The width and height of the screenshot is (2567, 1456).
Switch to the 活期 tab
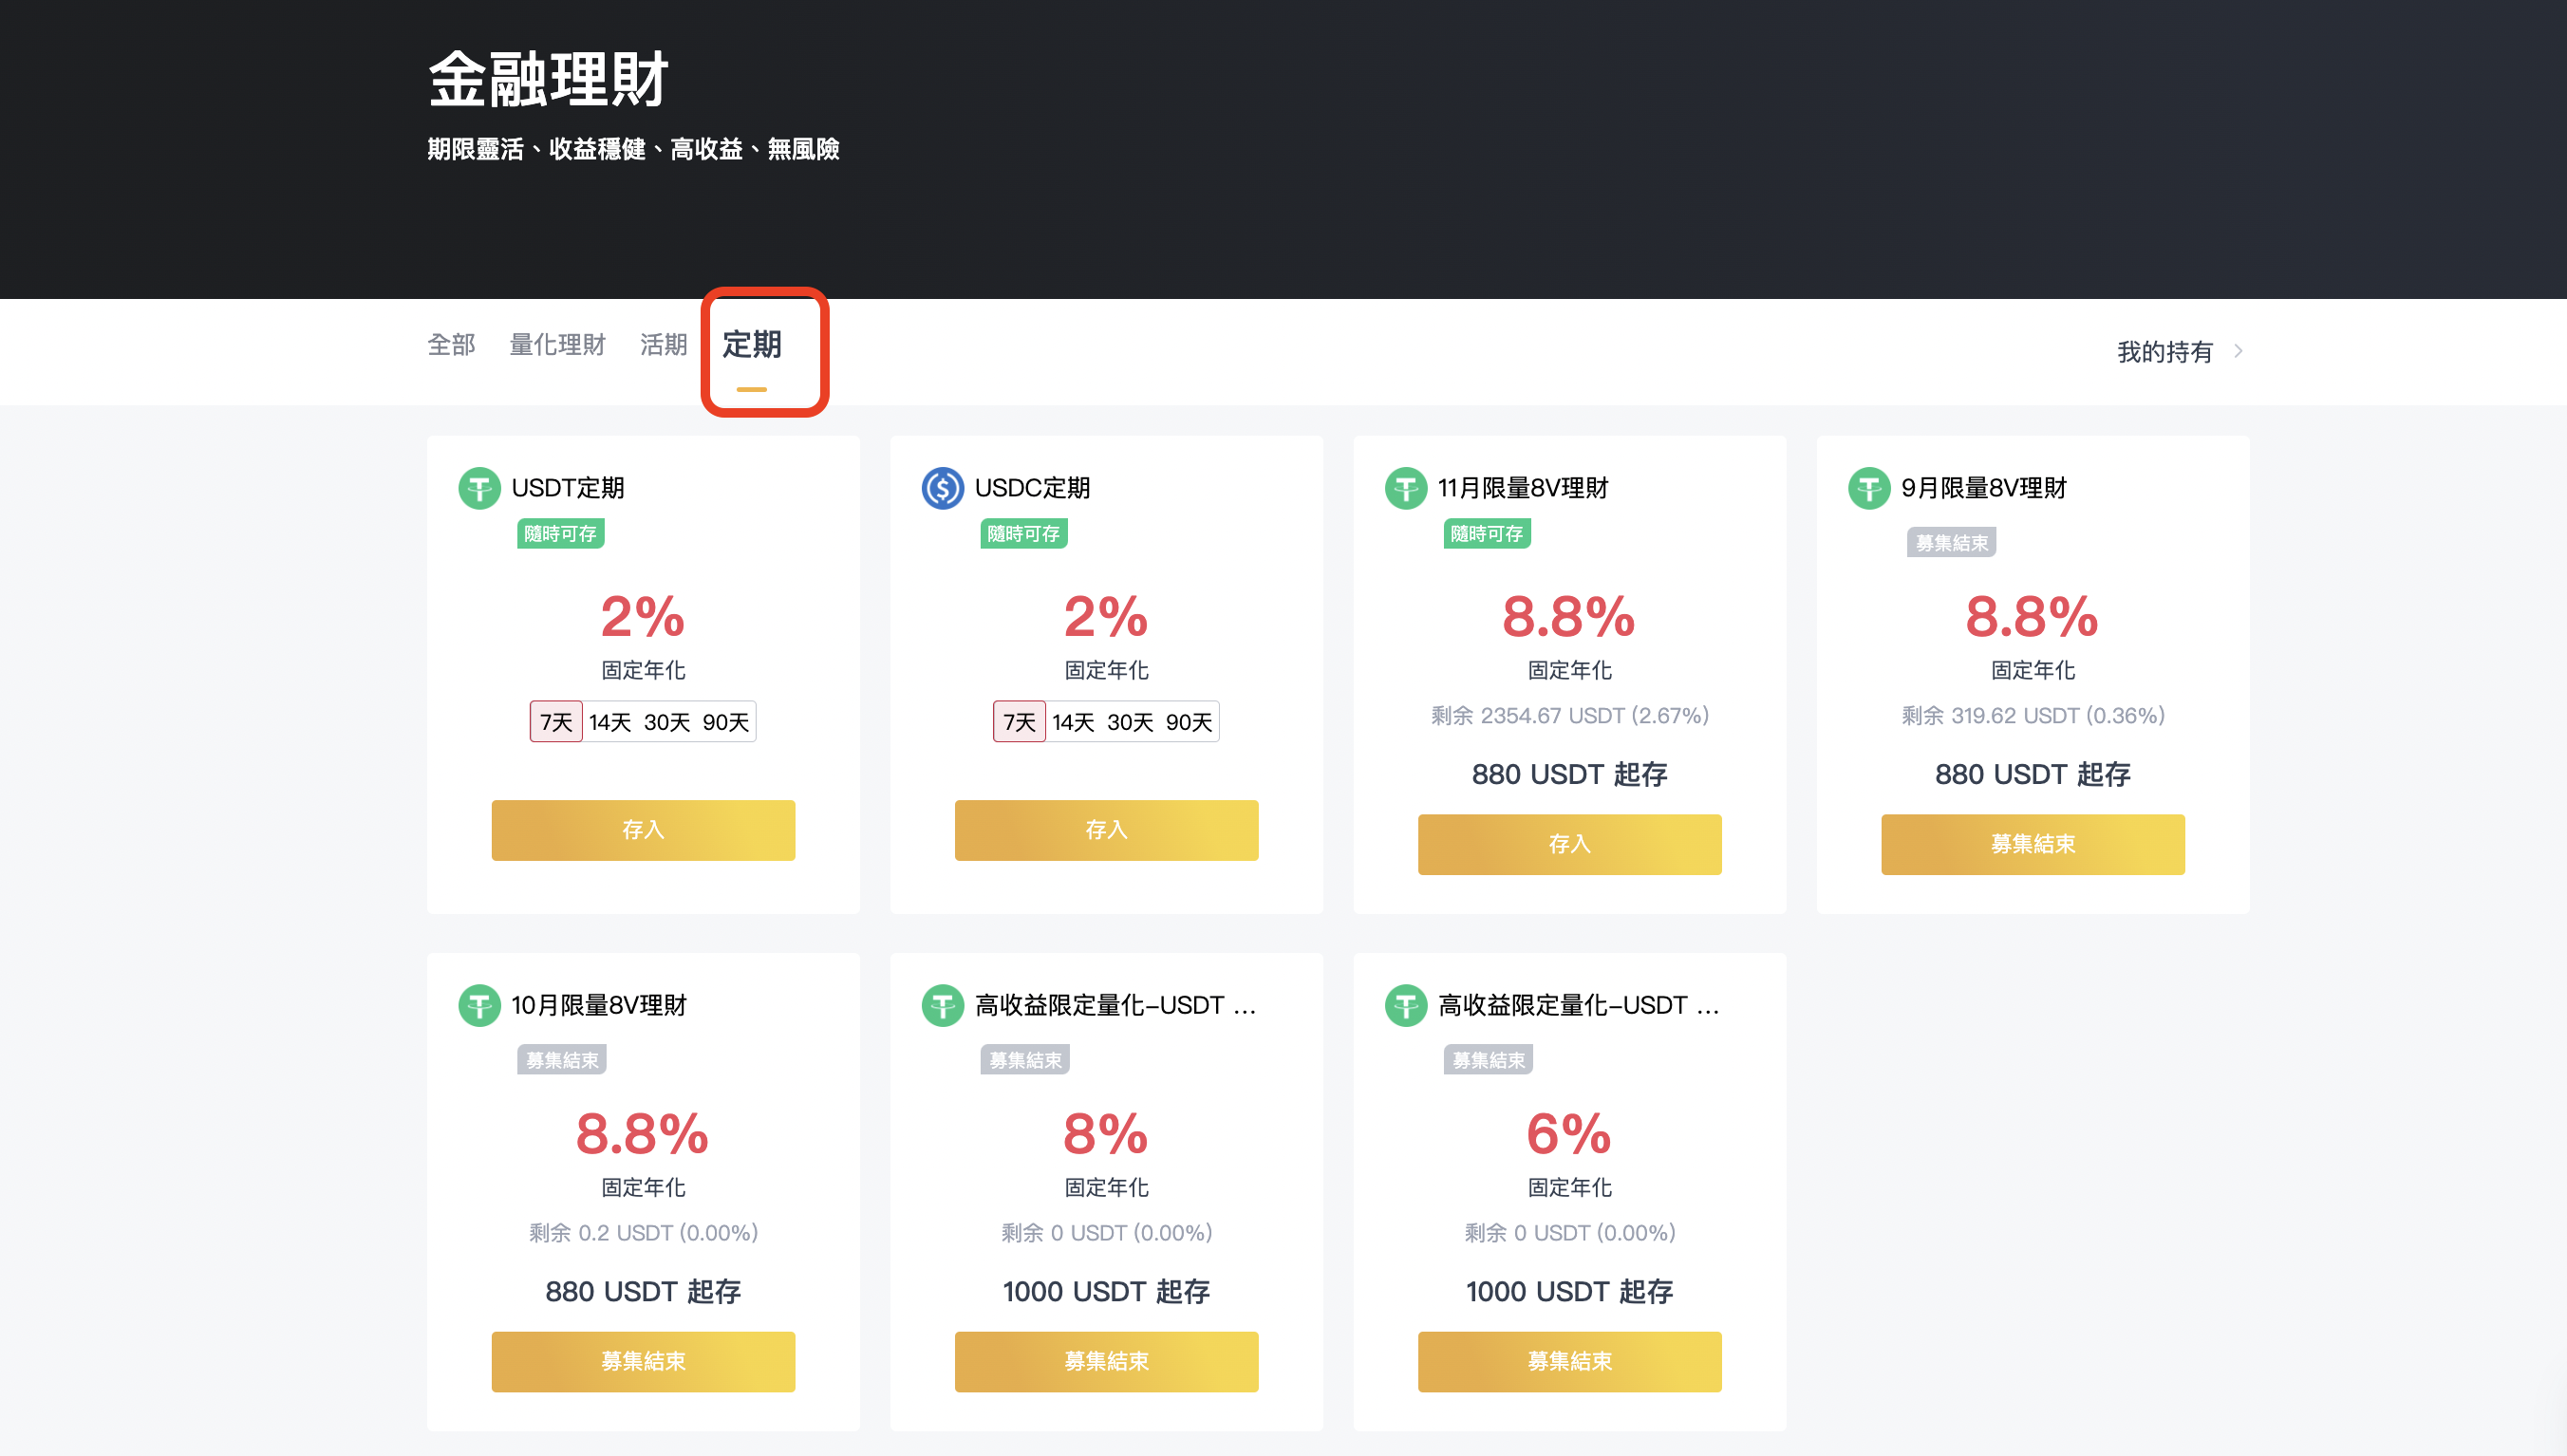point(663,344)
